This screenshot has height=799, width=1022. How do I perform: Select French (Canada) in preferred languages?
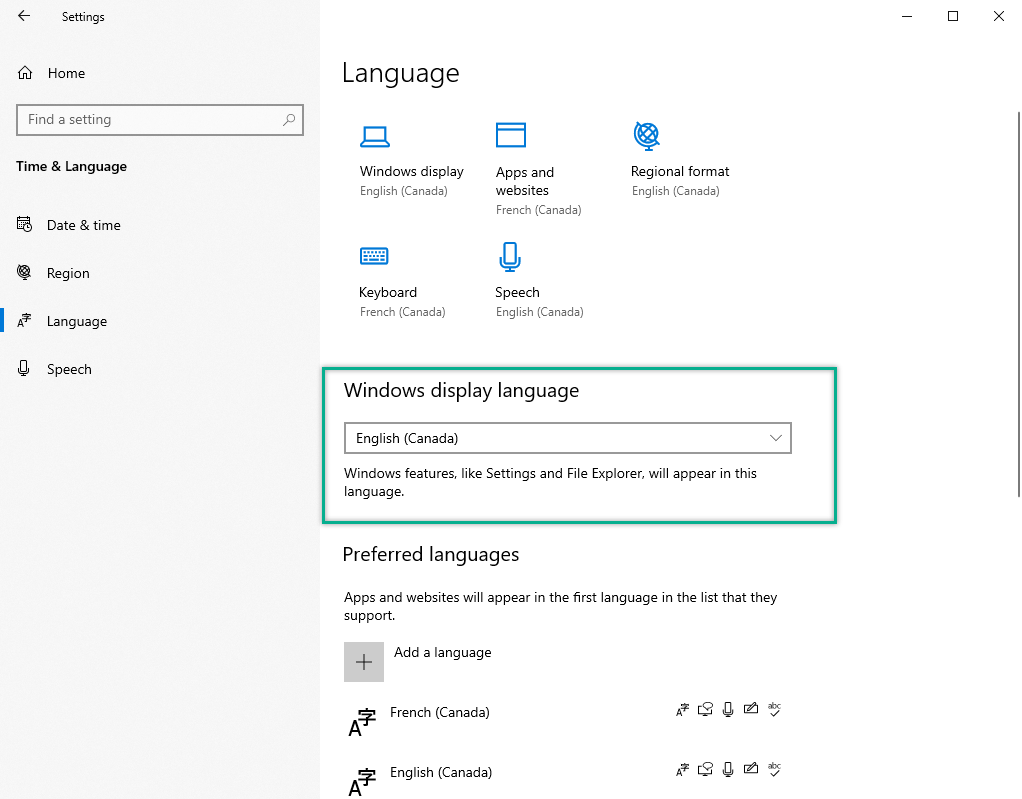[440, 713]
